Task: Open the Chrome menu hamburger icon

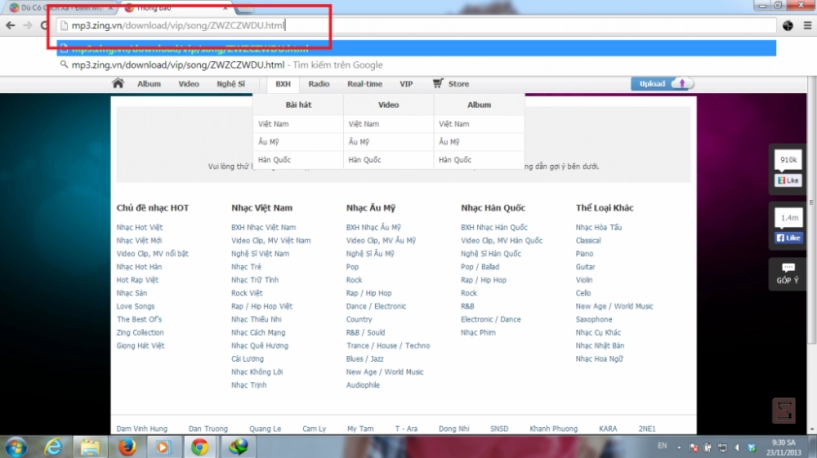Action: (x=807, y=25)
